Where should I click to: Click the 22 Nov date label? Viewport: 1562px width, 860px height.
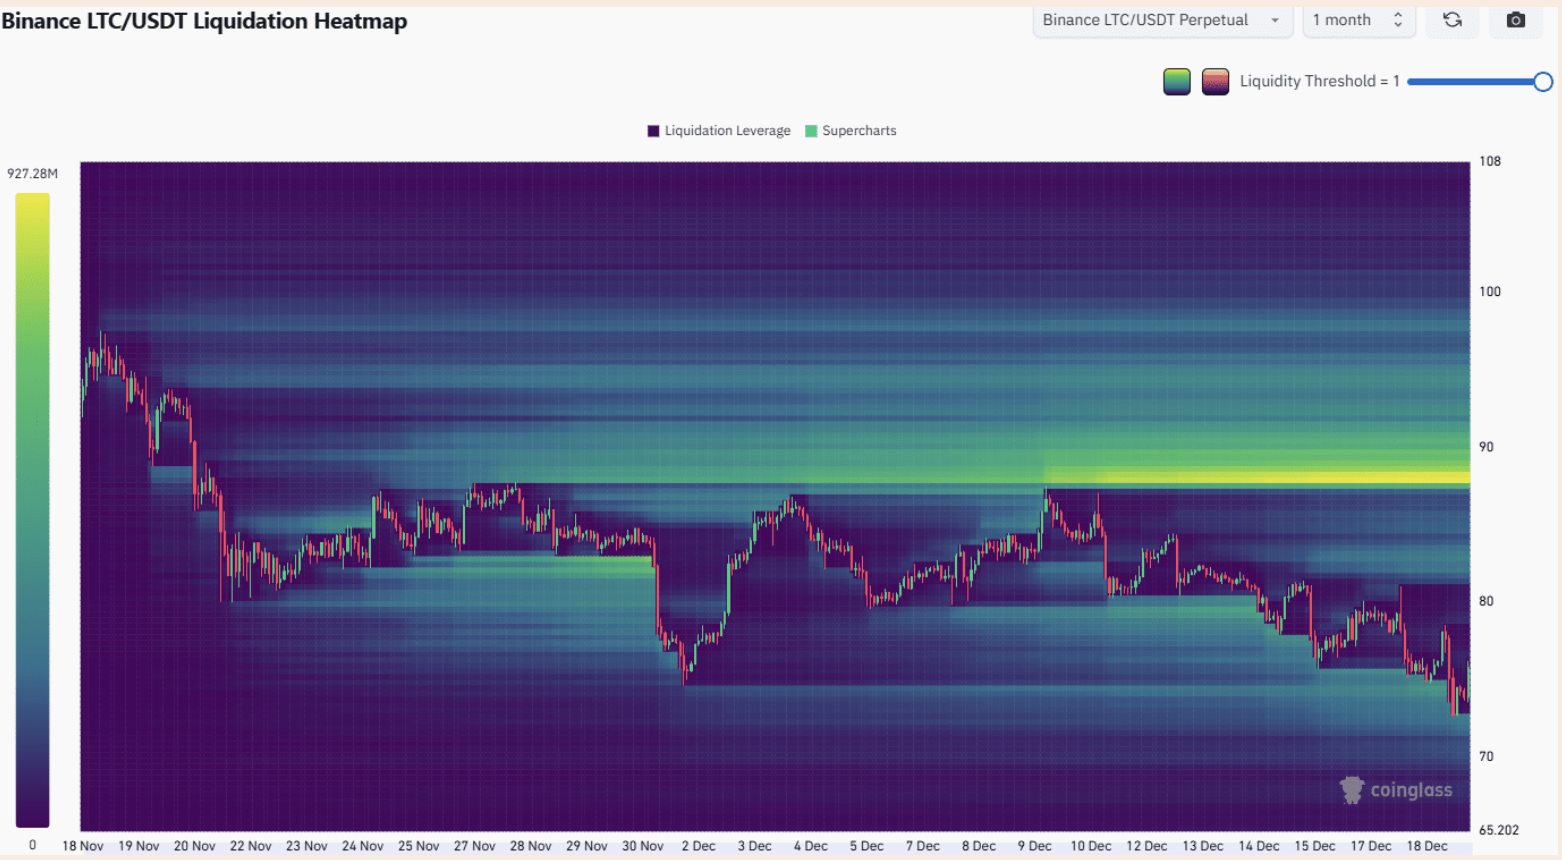tap(251, 846)
